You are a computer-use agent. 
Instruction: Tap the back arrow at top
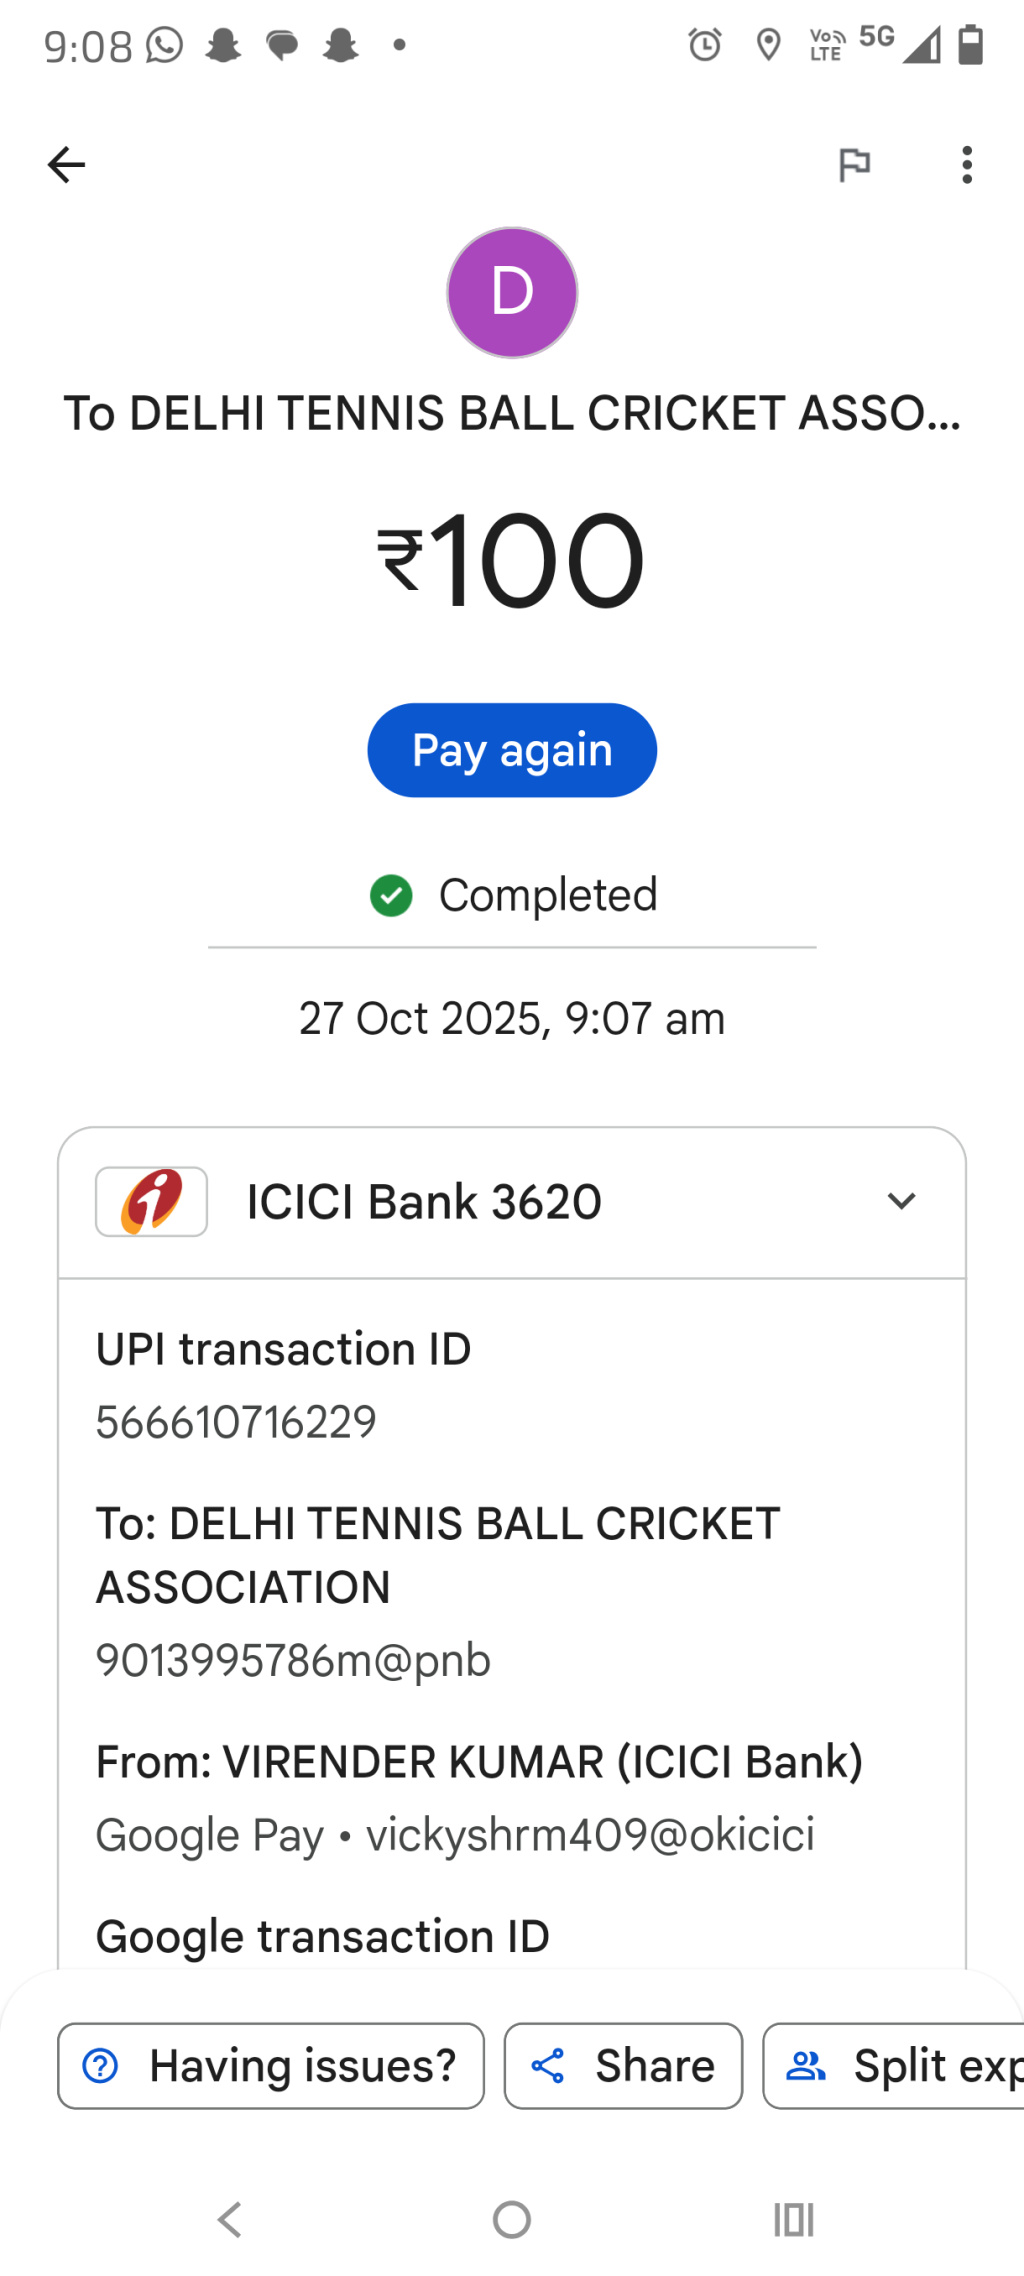click(x=66, y=165)
